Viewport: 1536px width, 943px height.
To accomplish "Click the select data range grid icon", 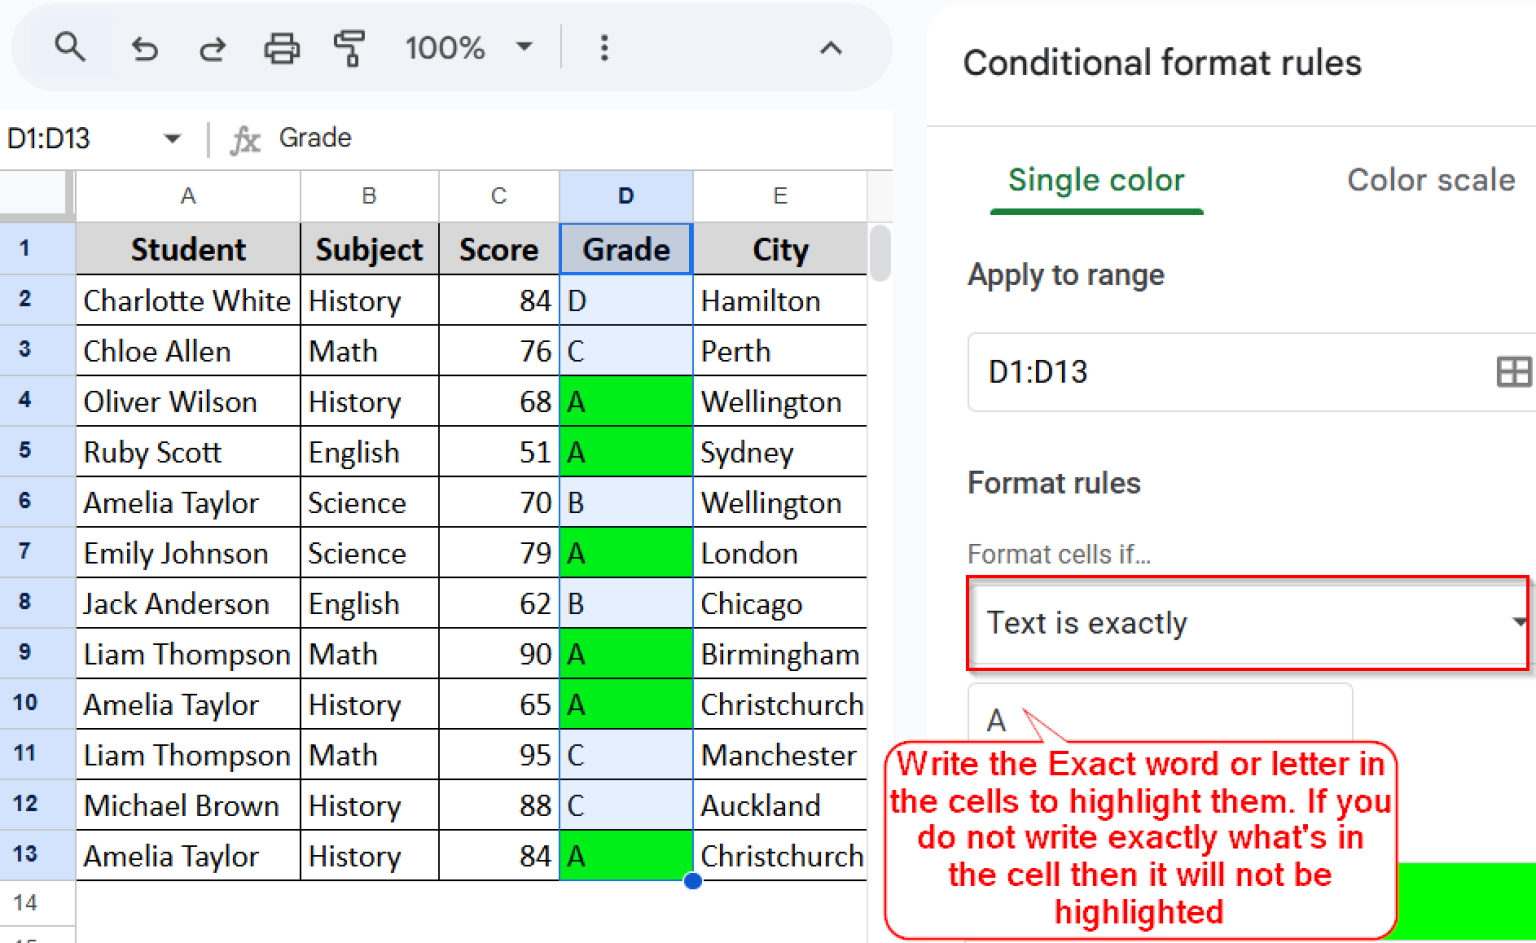I will [x=1515, y=372].
